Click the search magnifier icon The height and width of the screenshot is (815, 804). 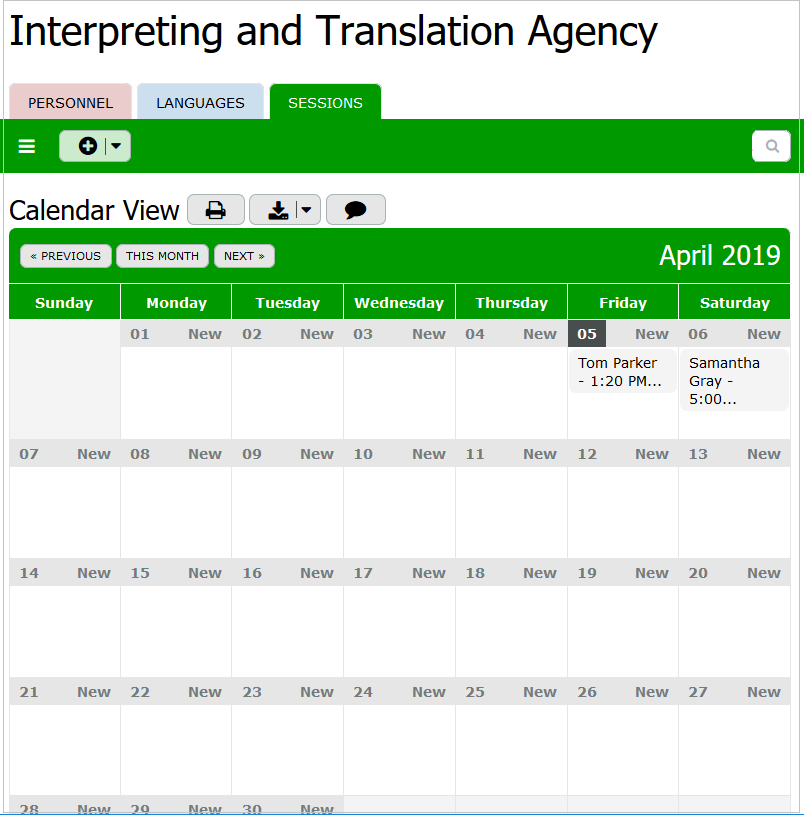click(x=771, y=146)
